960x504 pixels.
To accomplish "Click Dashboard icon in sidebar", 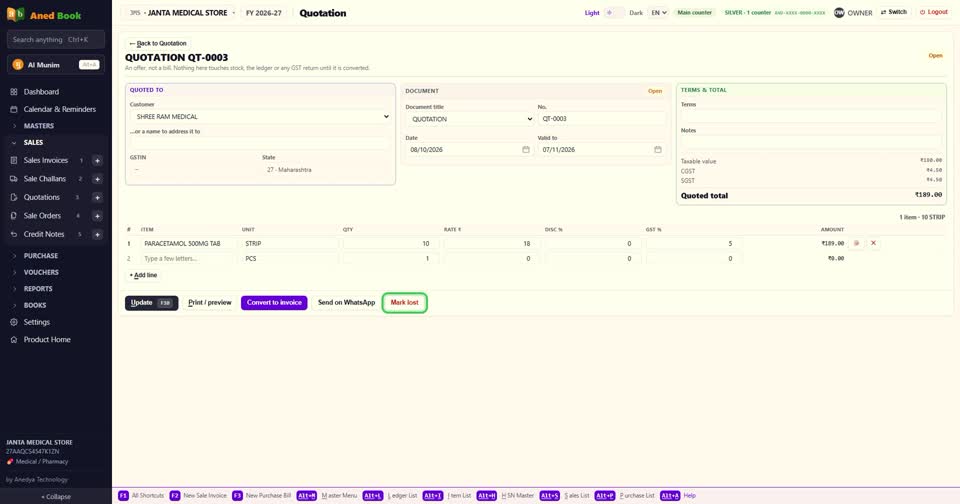I will [x=14, y=92].
